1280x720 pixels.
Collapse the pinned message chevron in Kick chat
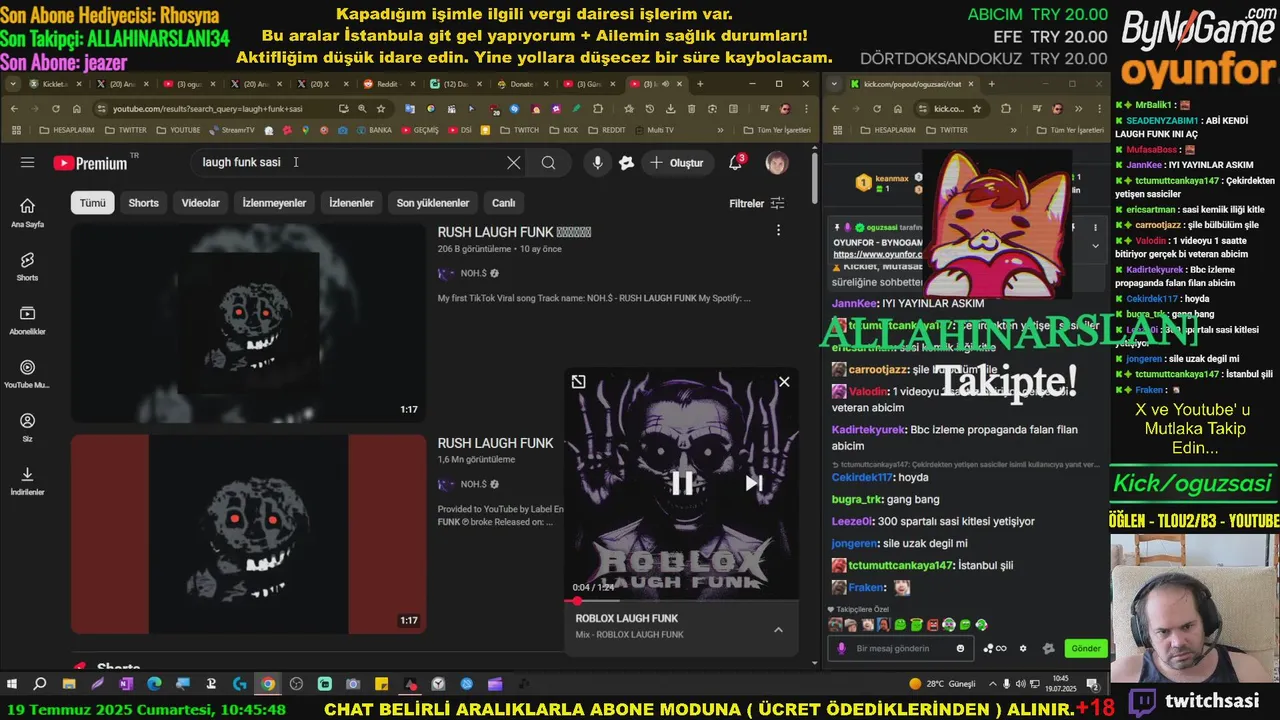coord(1095,245)
